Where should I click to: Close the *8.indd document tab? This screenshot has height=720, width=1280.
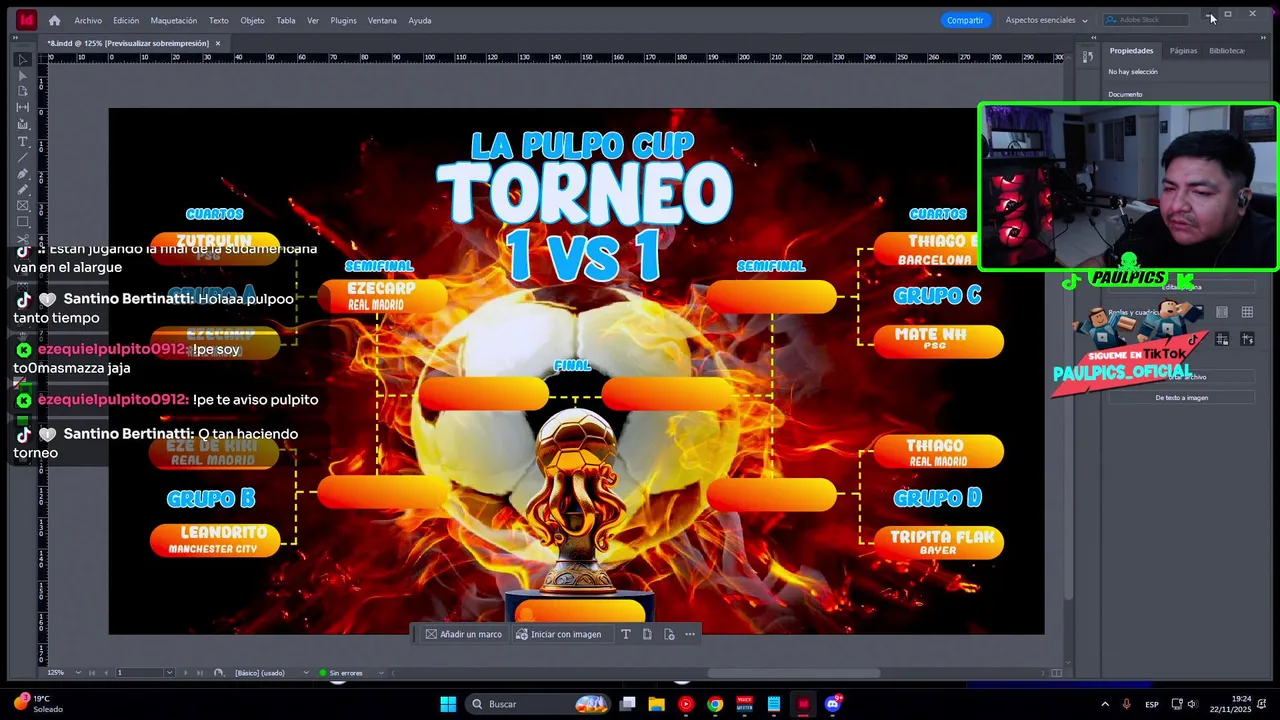[x=218, y=43]
